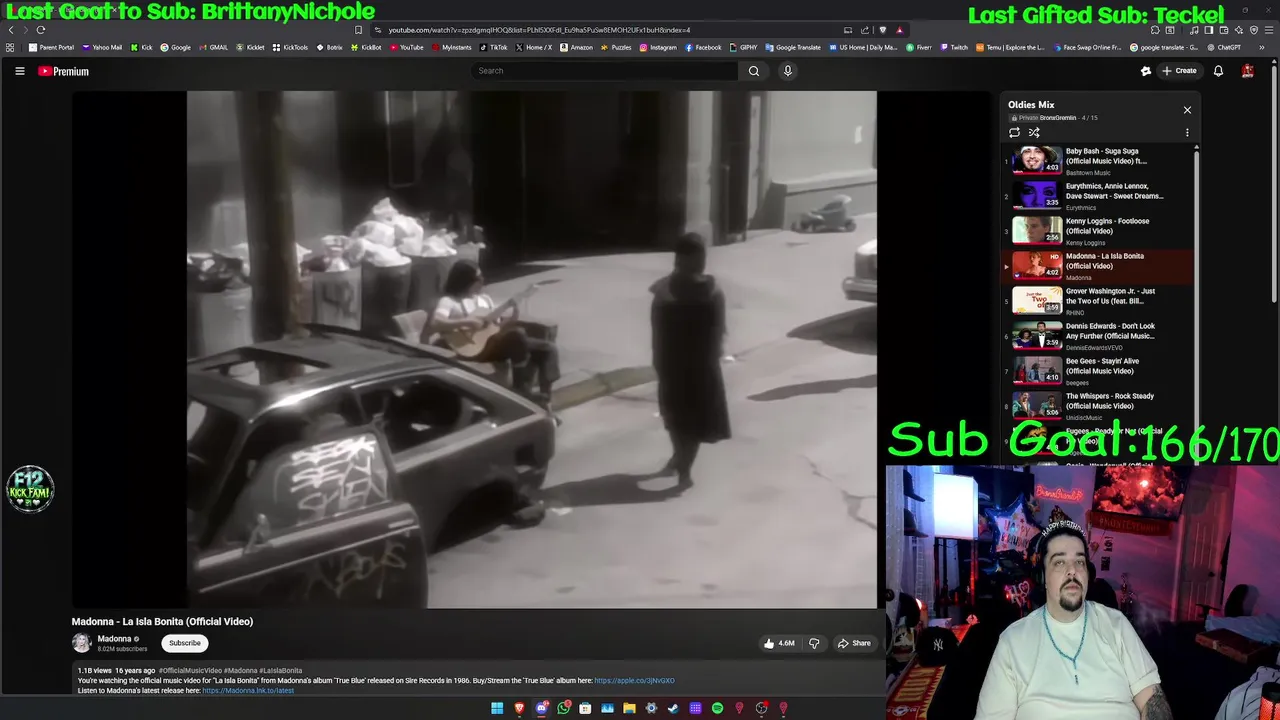This screenshot has height=720, width=1280.
Task: Click the Create button
Action: click(1179, 71)
